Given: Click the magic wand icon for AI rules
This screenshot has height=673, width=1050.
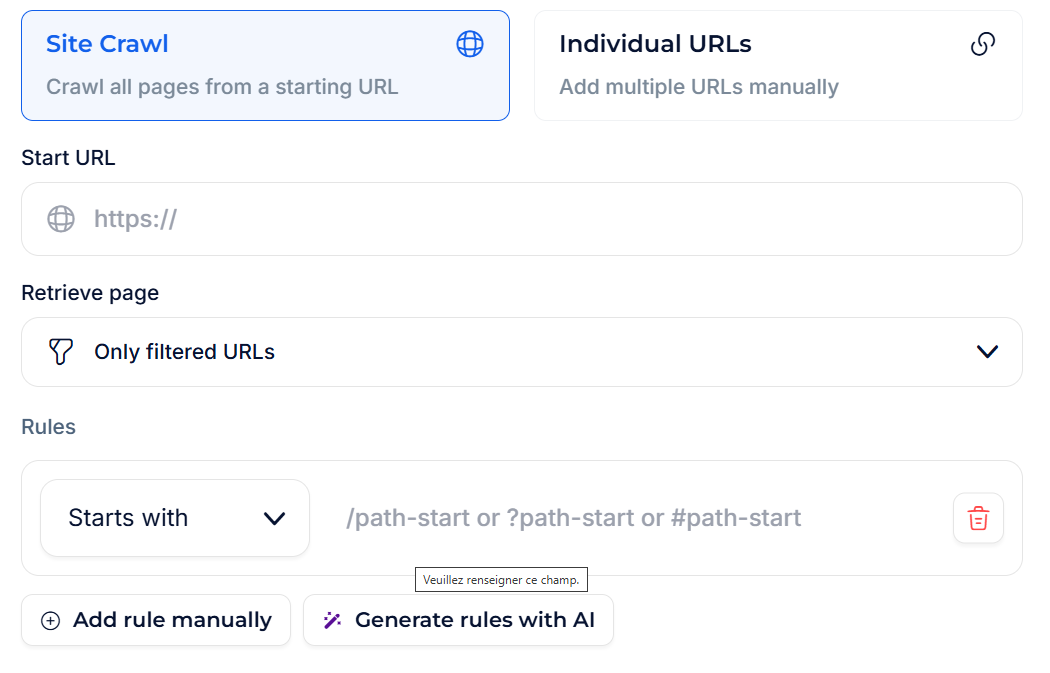Looking at the screenshot, I should click(332, 621).
